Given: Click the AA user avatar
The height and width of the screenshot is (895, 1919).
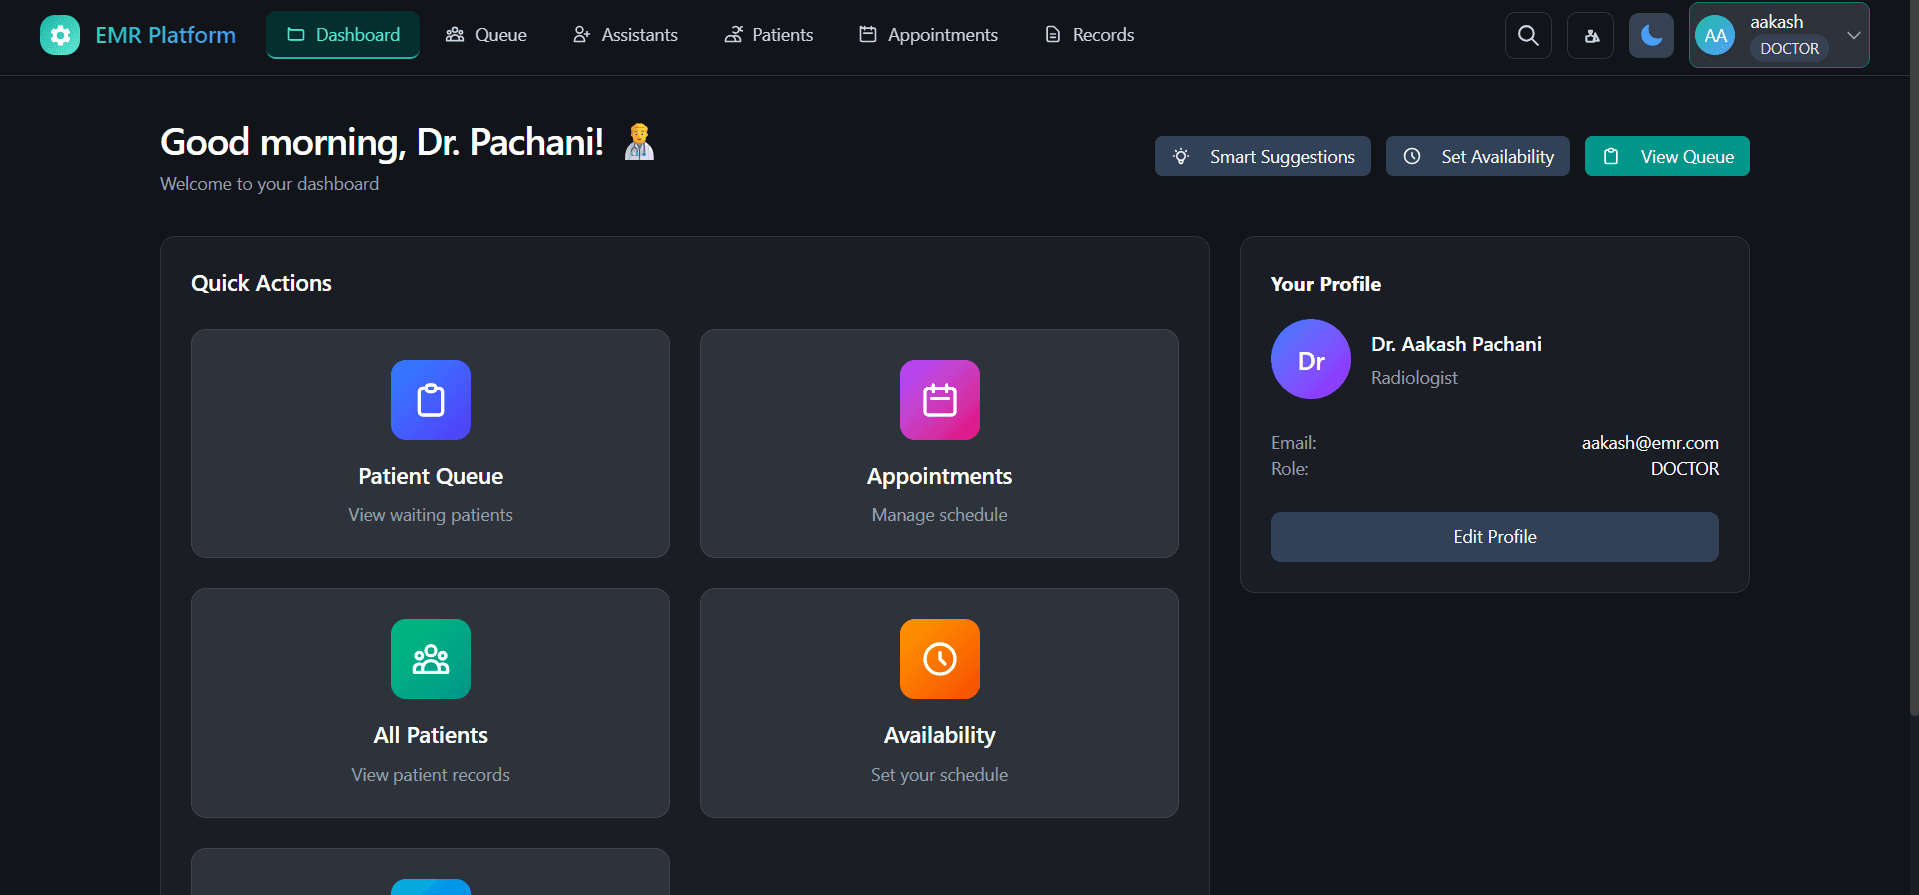Looking at the screenshot, I should [1715, 36].
